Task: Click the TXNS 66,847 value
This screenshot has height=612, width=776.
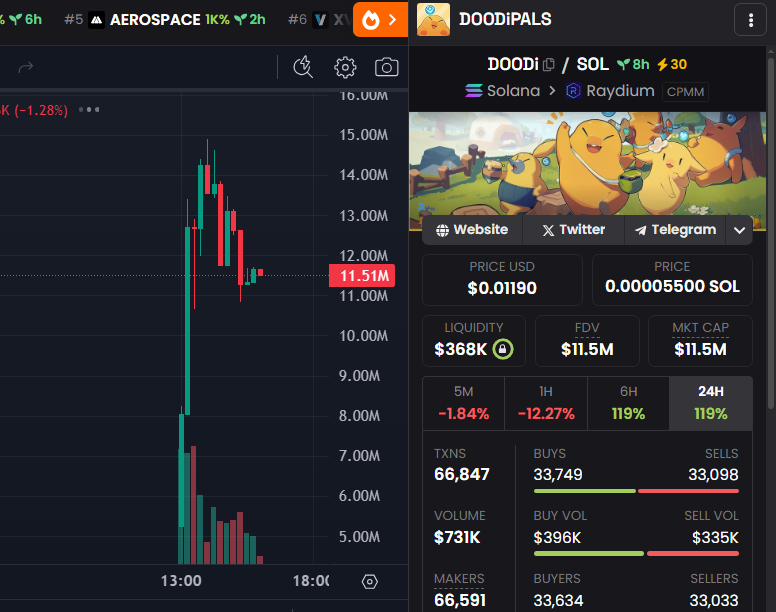Action: 462,474
